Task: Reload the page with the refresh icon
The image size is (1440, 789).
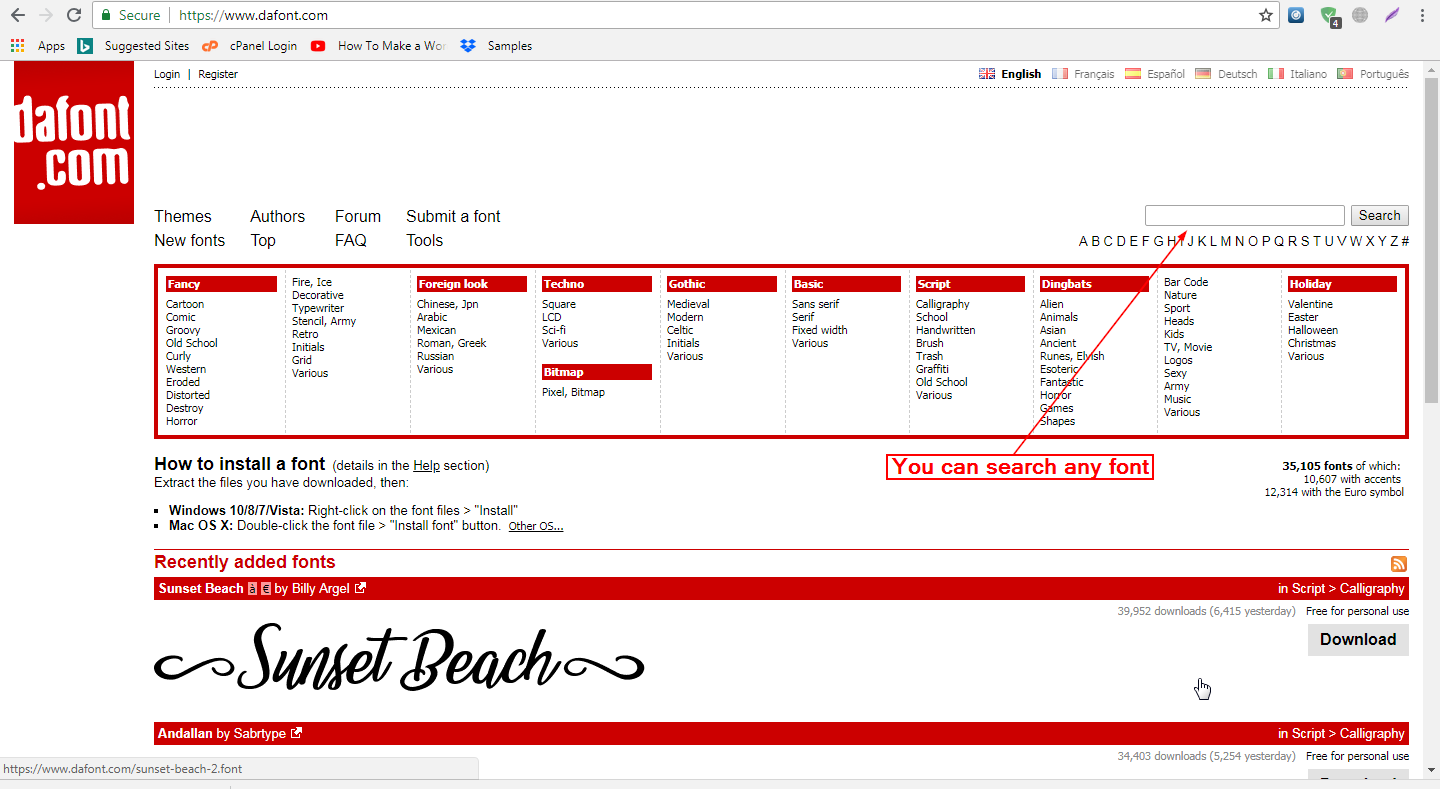Action: (74, 15)
